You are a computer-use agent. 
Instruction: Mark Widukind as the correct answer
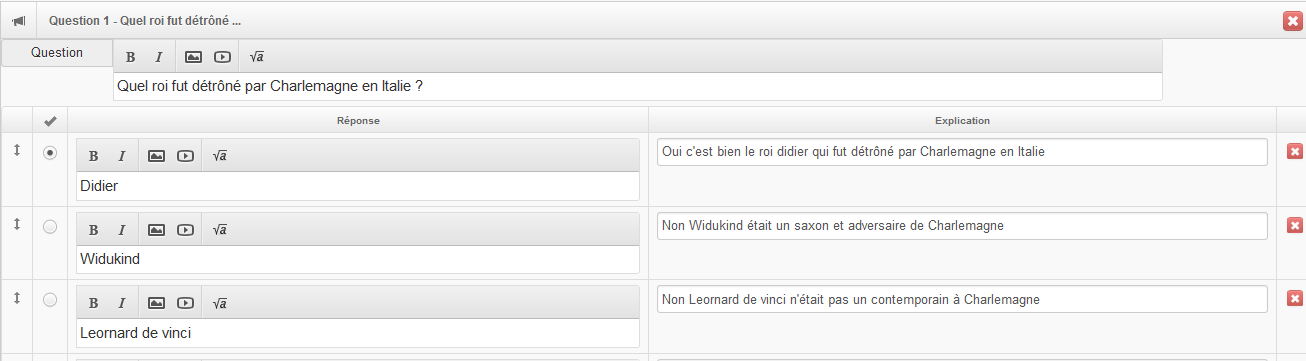(50, 227)
